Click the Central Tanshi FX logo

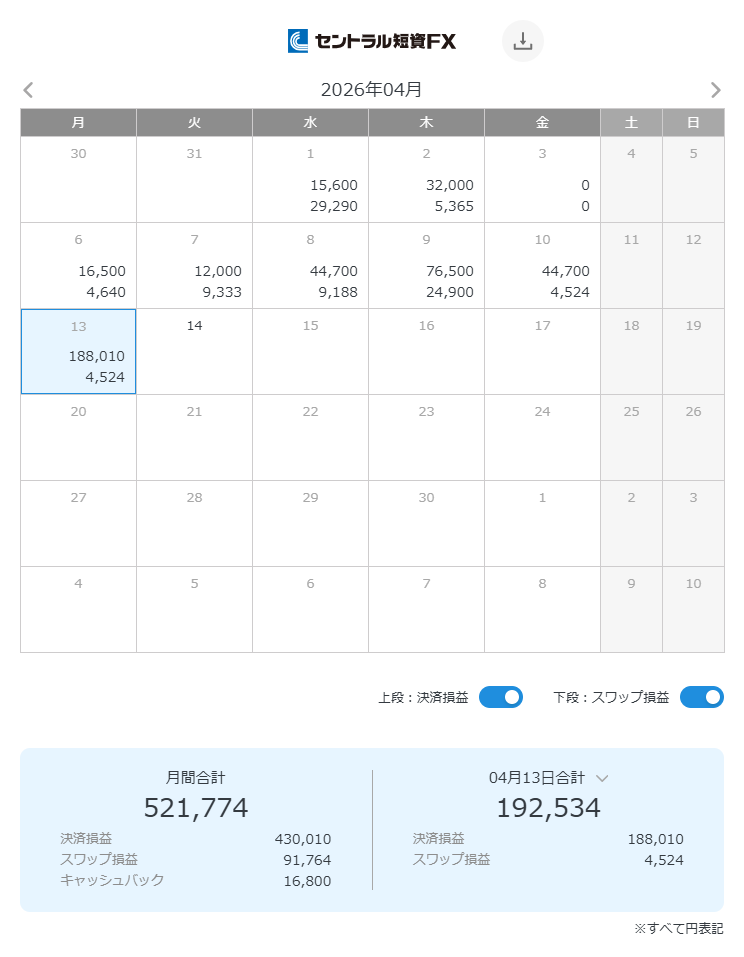pyautogui.click(x=372, y=41)
